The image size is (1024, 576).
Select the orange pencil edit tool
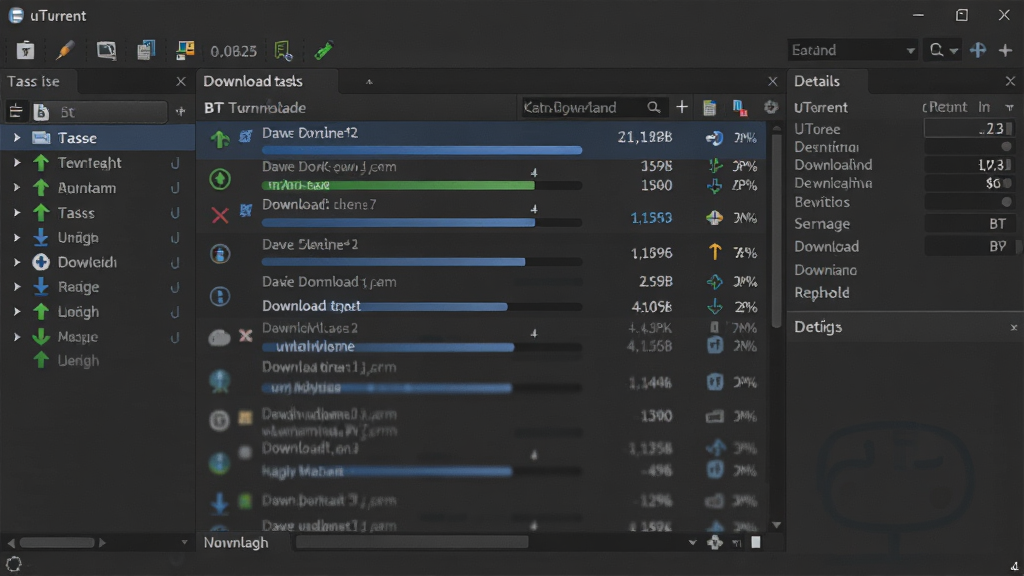tap(65, 50)
